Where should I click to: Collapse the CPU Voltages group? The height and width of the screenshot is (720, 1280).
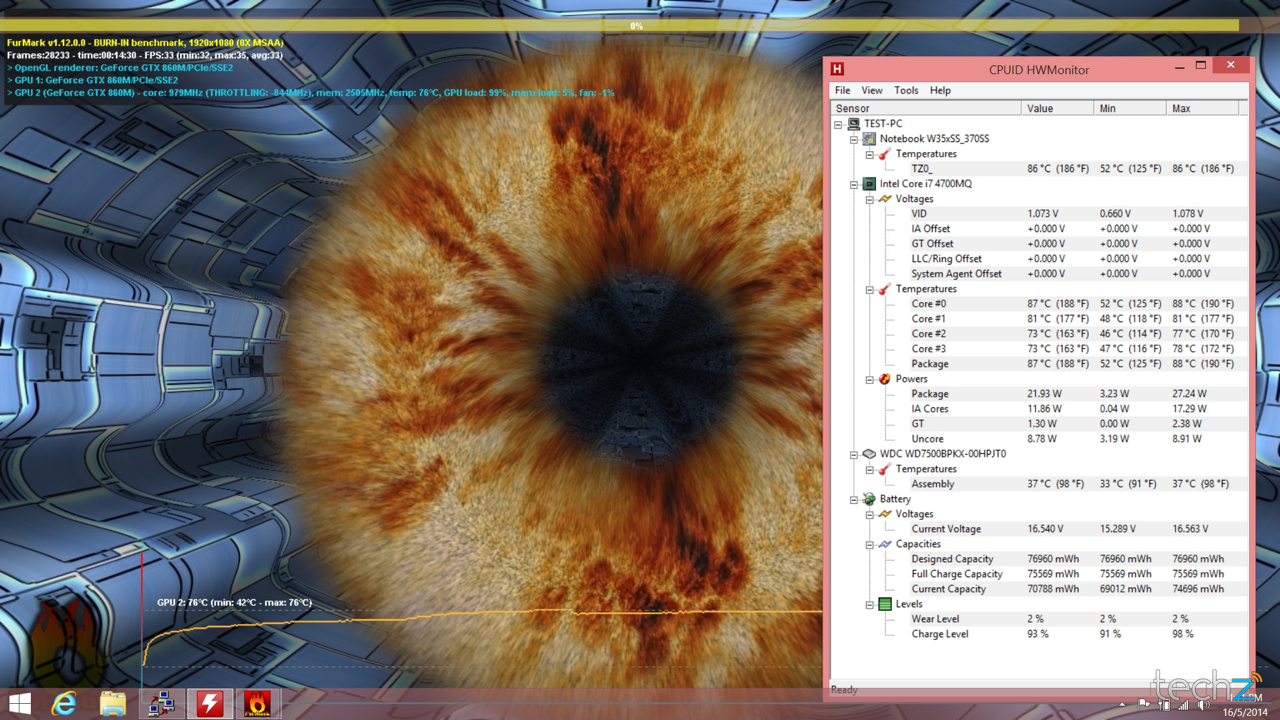click(870, 199)
